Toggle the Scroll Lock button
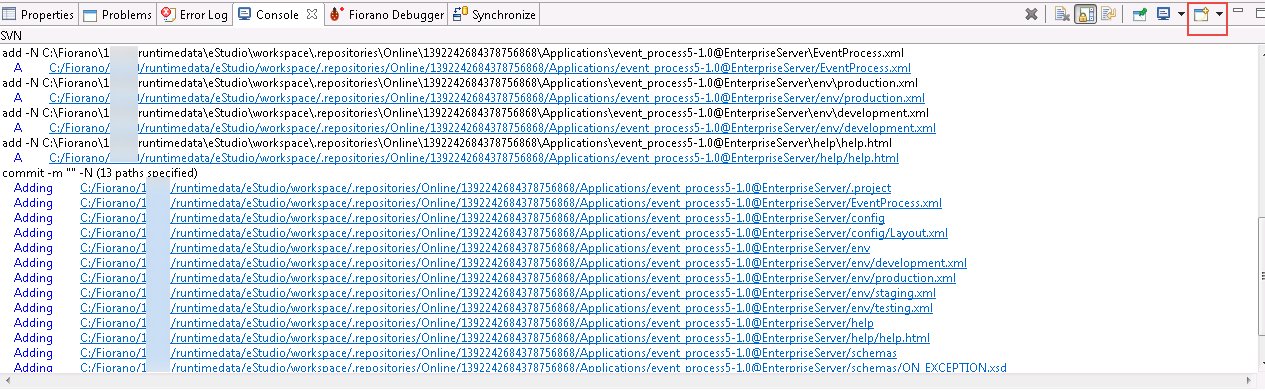The image size is (1265, 391). pos(1085,14)
